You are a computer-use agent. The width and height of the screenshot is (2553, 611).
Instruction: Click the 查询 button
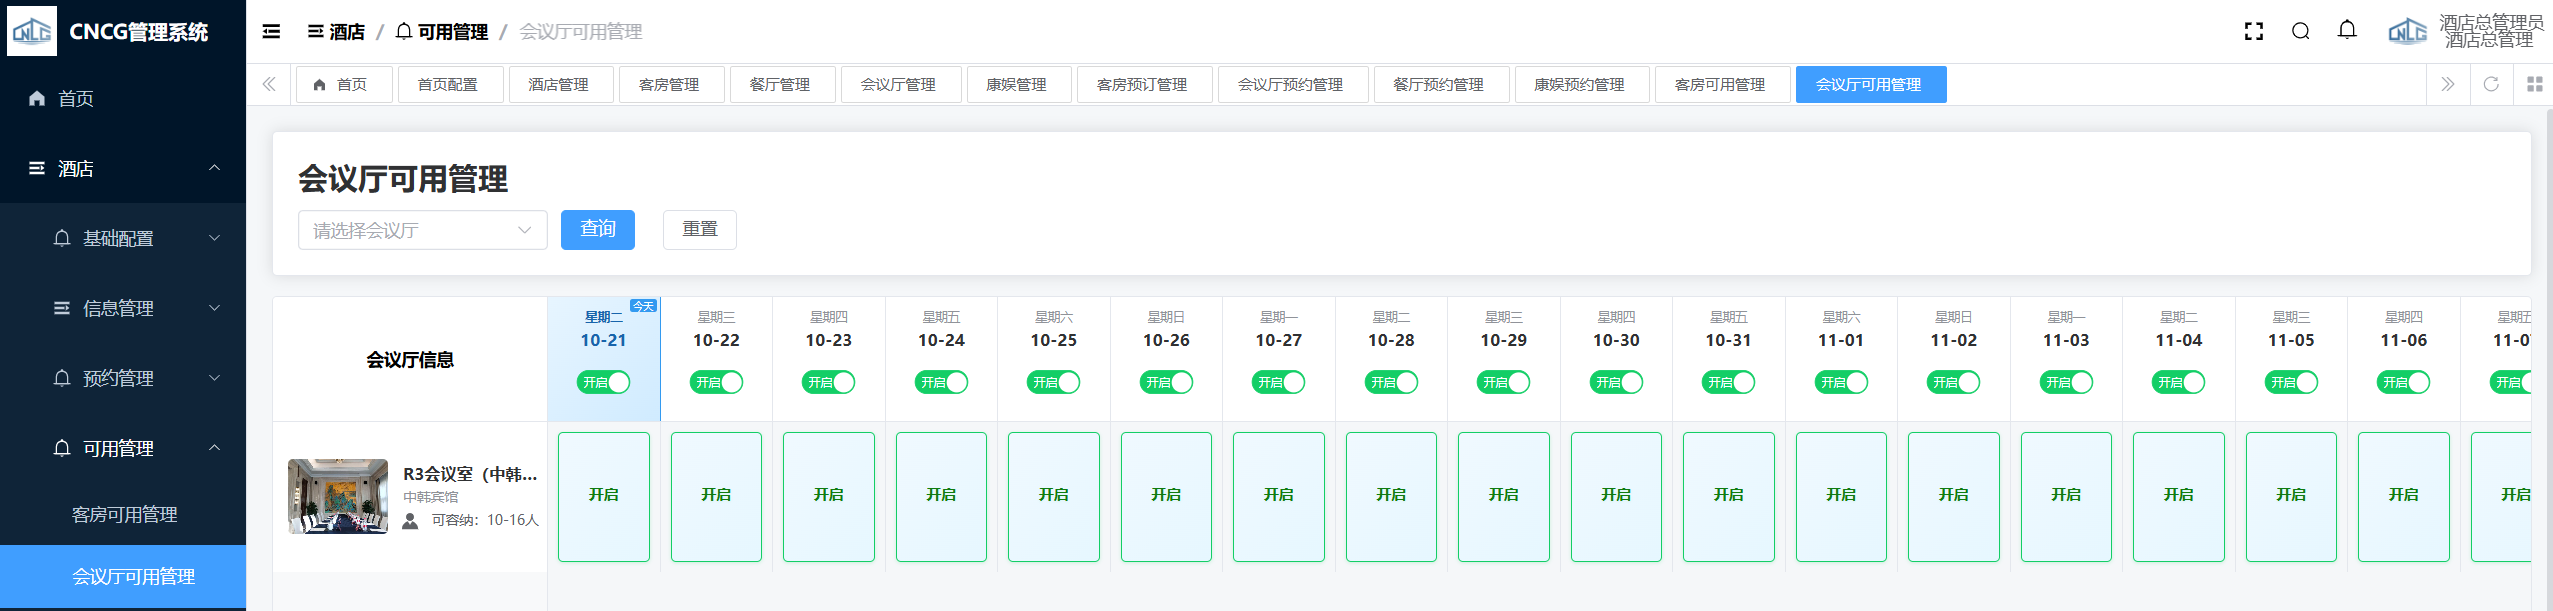pos(597,230)
